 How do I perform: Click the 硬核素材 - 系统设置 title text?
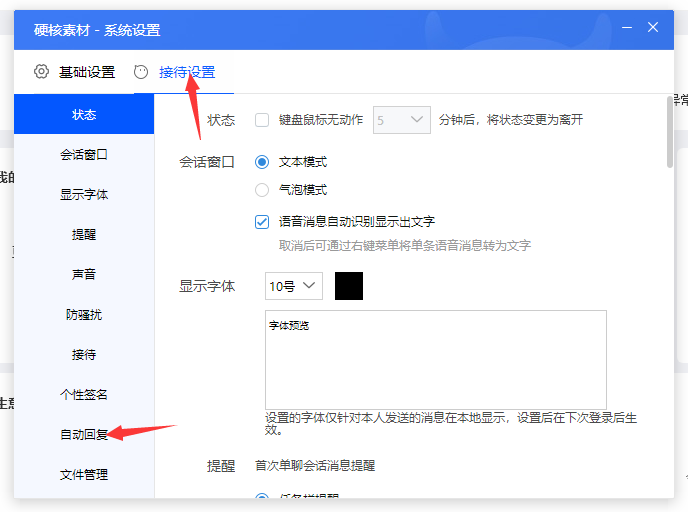pos(97,30)
